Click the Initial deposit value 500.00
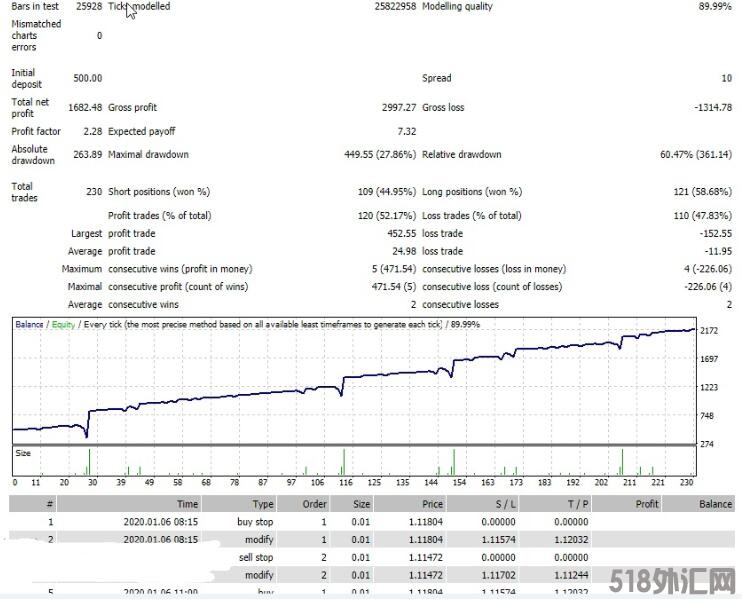This screenshot has height=605, width=743. (x=88, y=79)
